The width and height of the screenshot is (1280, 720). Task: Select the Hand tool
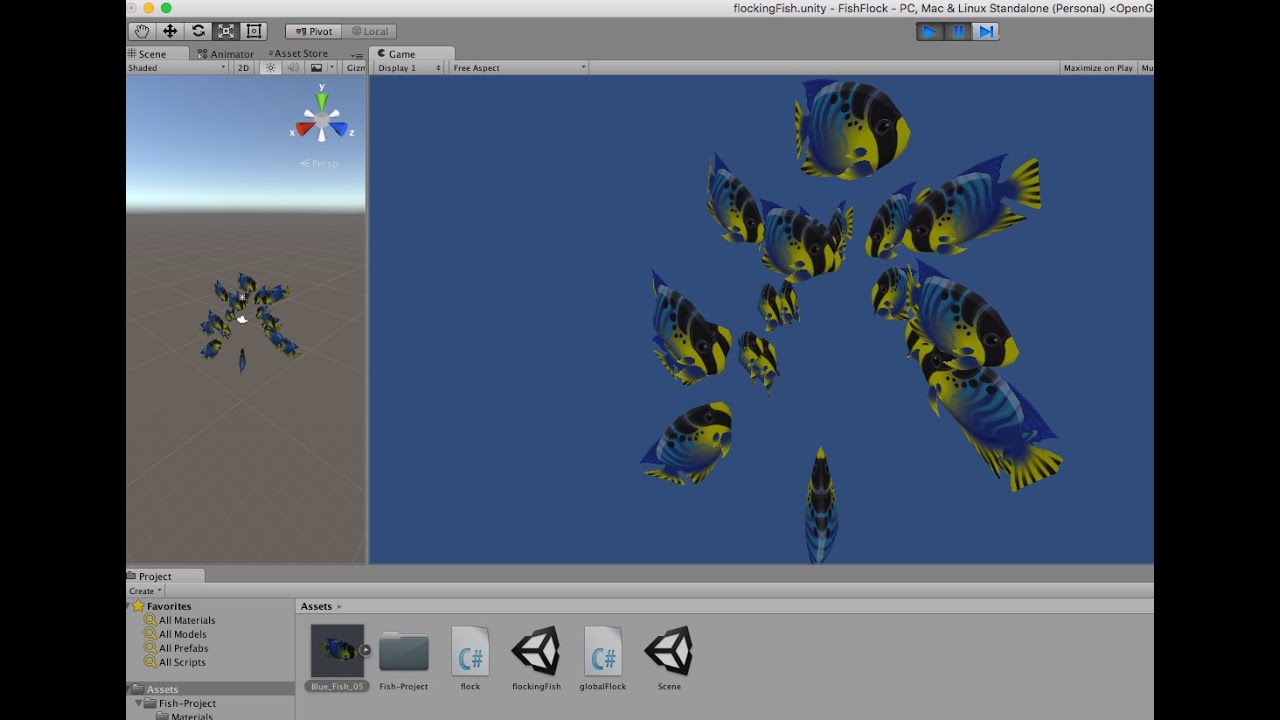coord(140,31)
